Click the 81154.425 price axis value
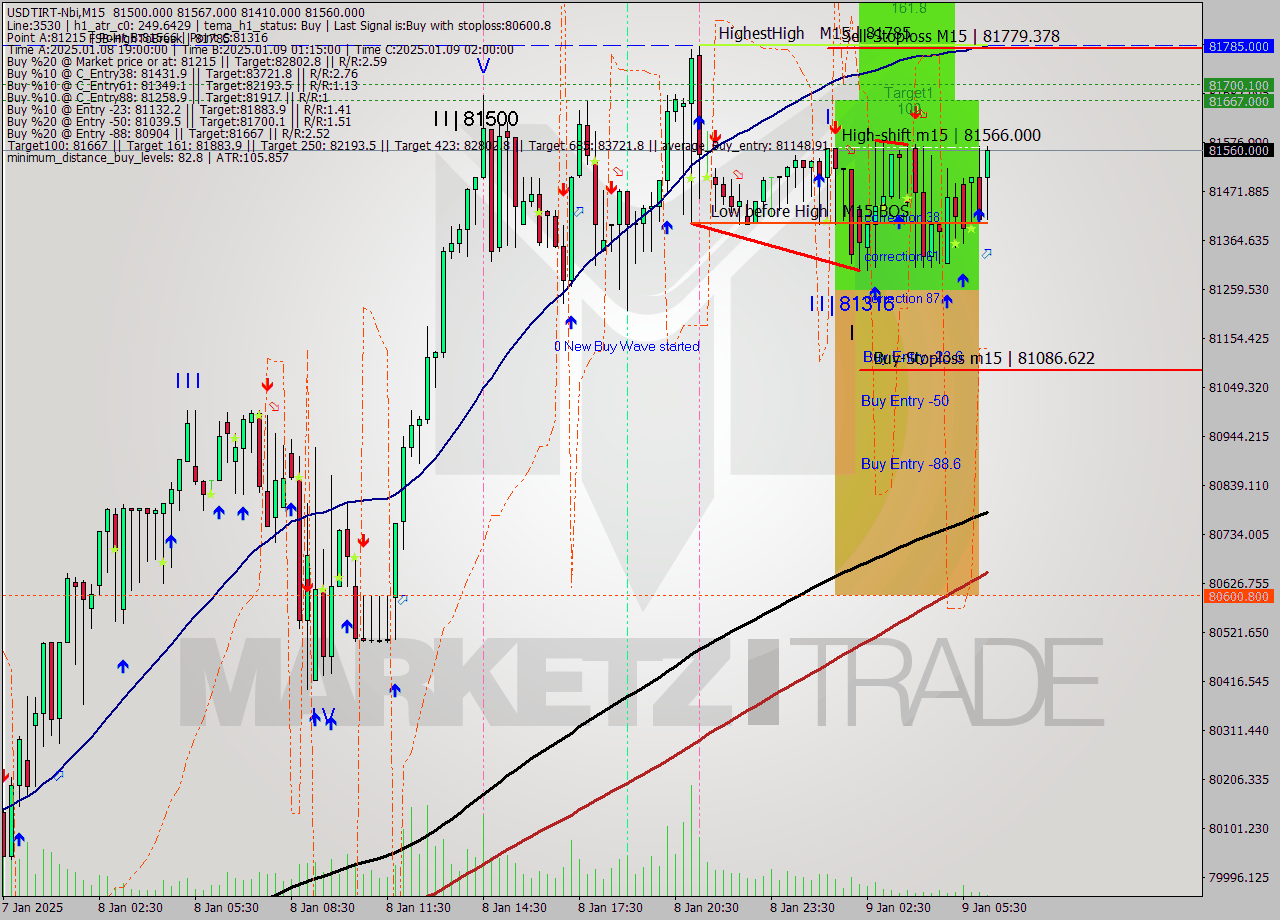The height and width of the screenshot is (920, 1280). pyautogui.click(x=1239, y=338)
